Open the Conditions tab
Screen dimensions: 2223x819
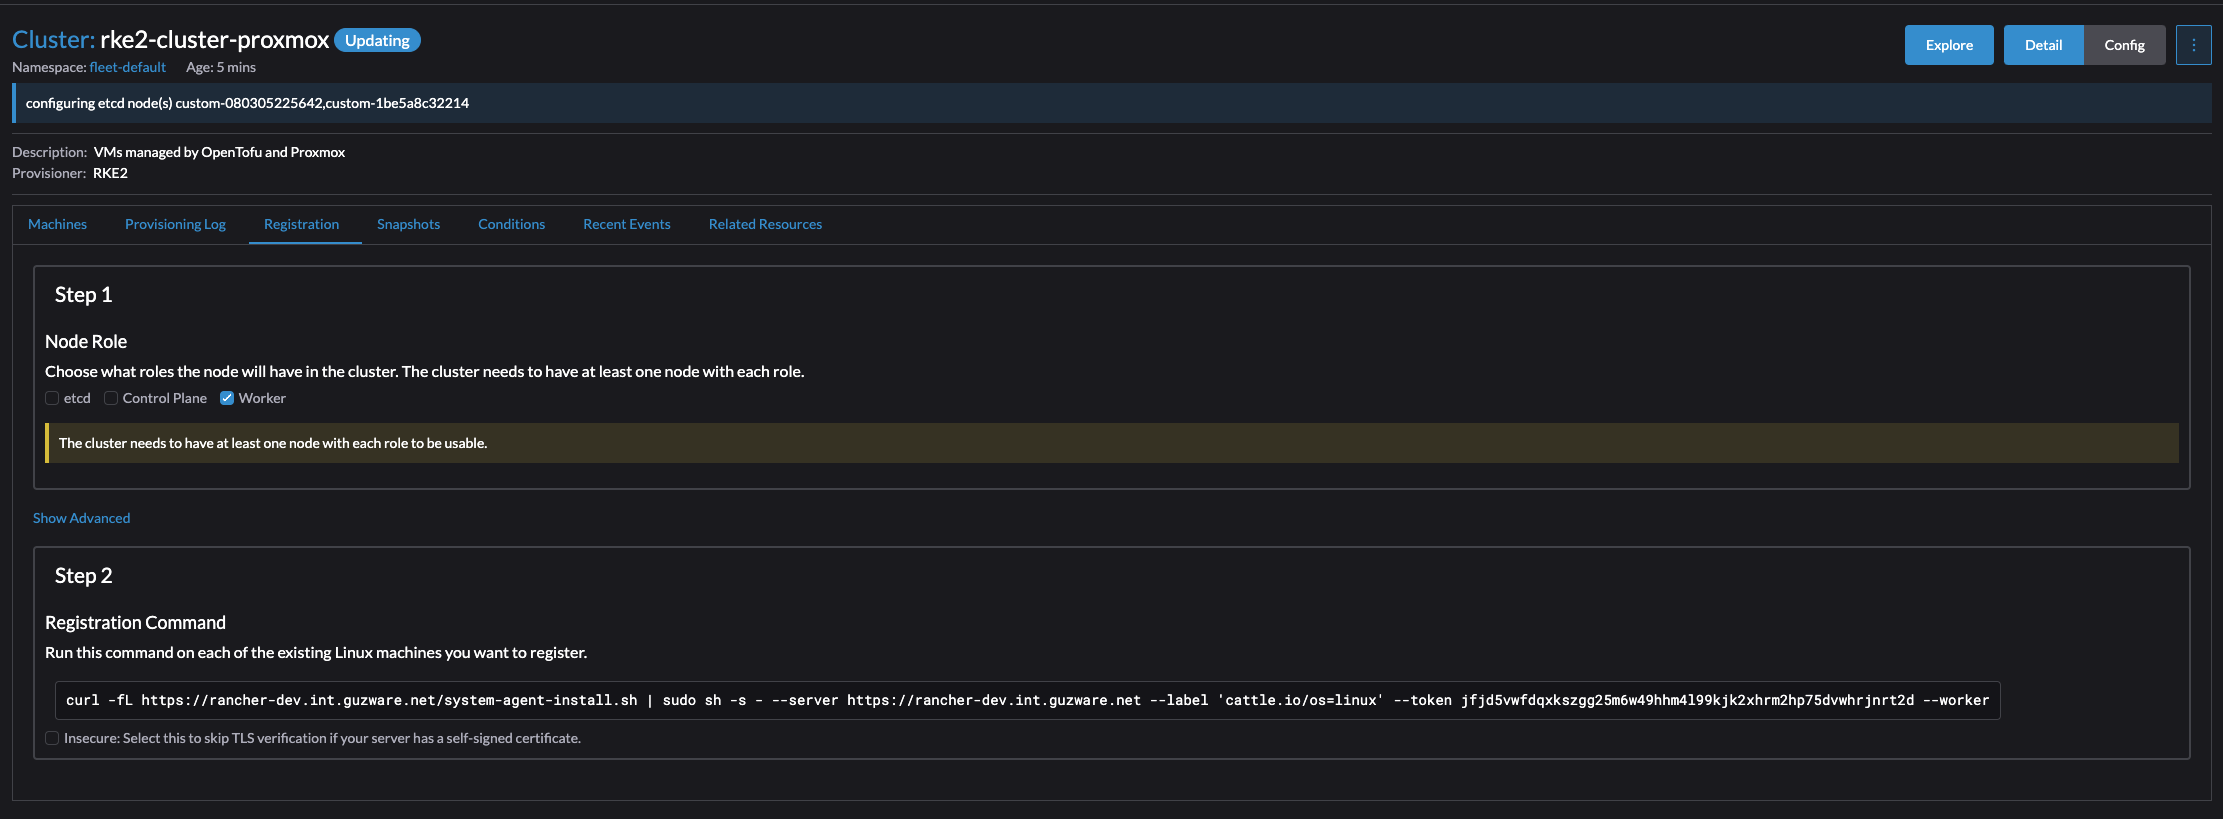511,224
